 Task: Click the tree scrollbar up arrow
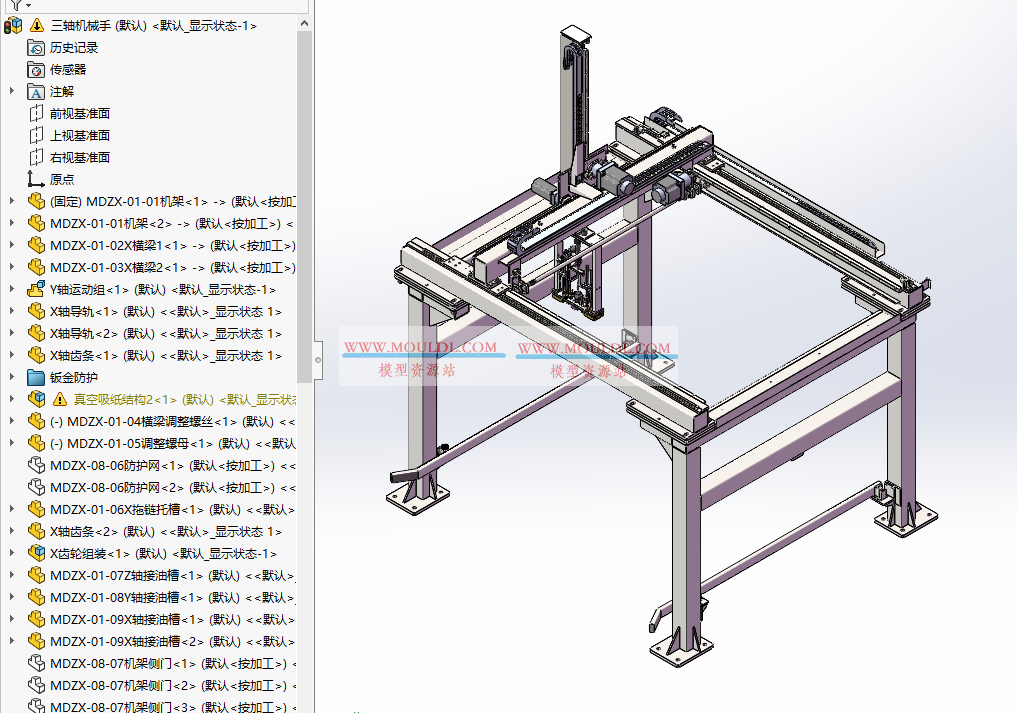tap(303, 25)
